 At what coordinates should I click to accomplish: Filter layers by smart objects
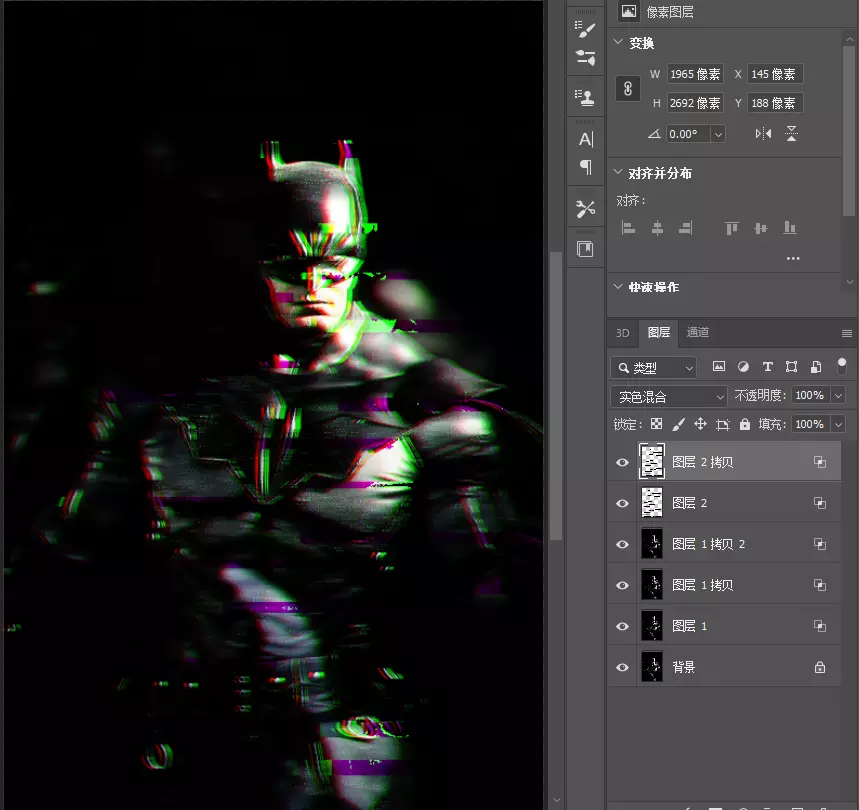coord(816,366)
